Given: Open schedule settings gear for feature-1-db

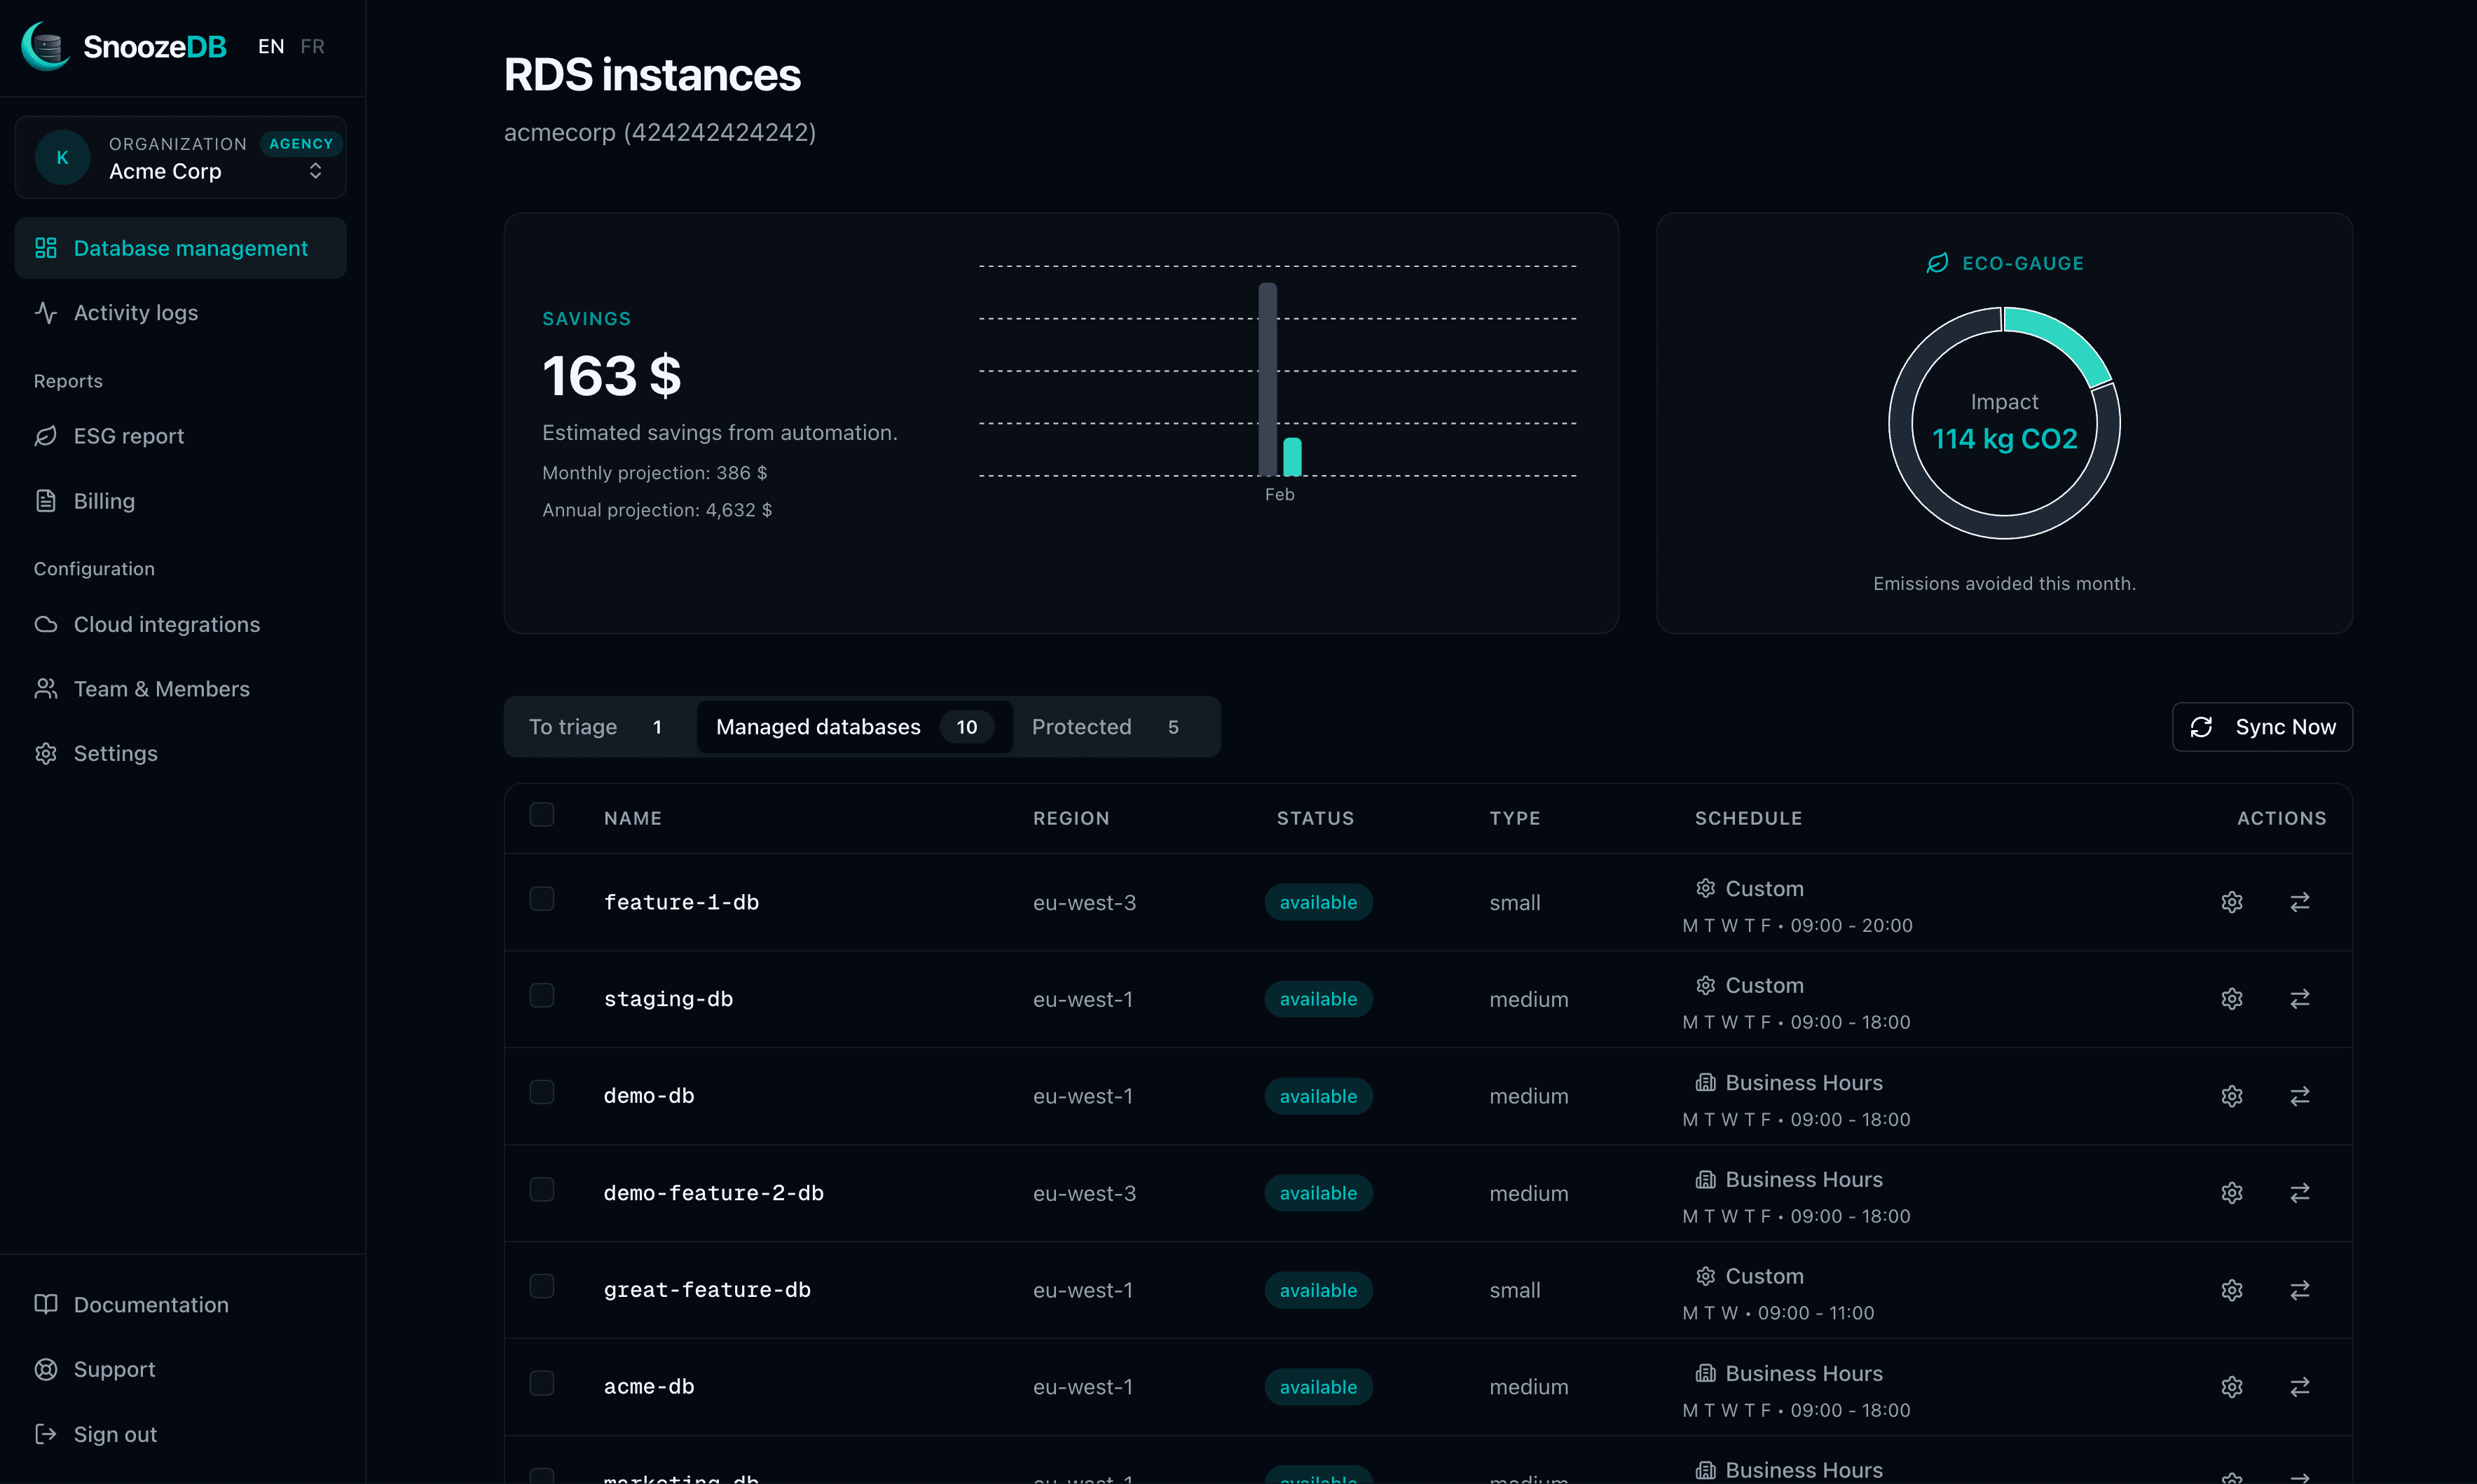Looking at the screenshot, I should (2232, 901).
